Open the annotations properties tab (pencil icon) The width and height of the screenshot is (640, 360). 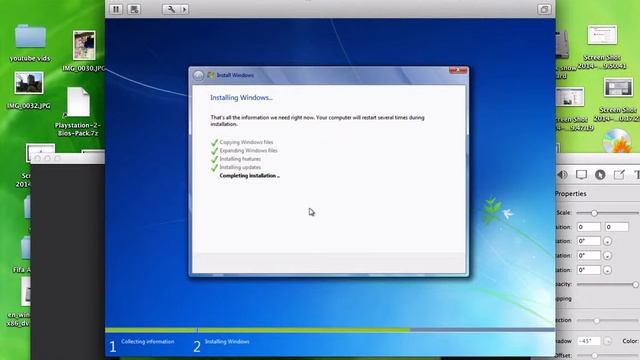click(x=619, y=175)
